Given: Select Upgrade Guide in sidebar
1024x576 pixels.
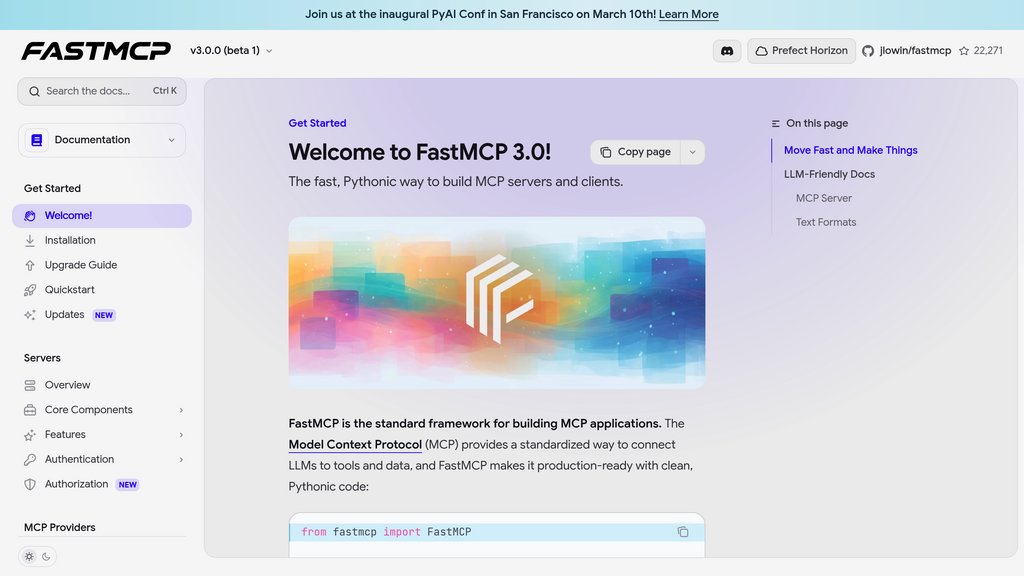Looking at the screenshot, I should click(x=81, y=266).
